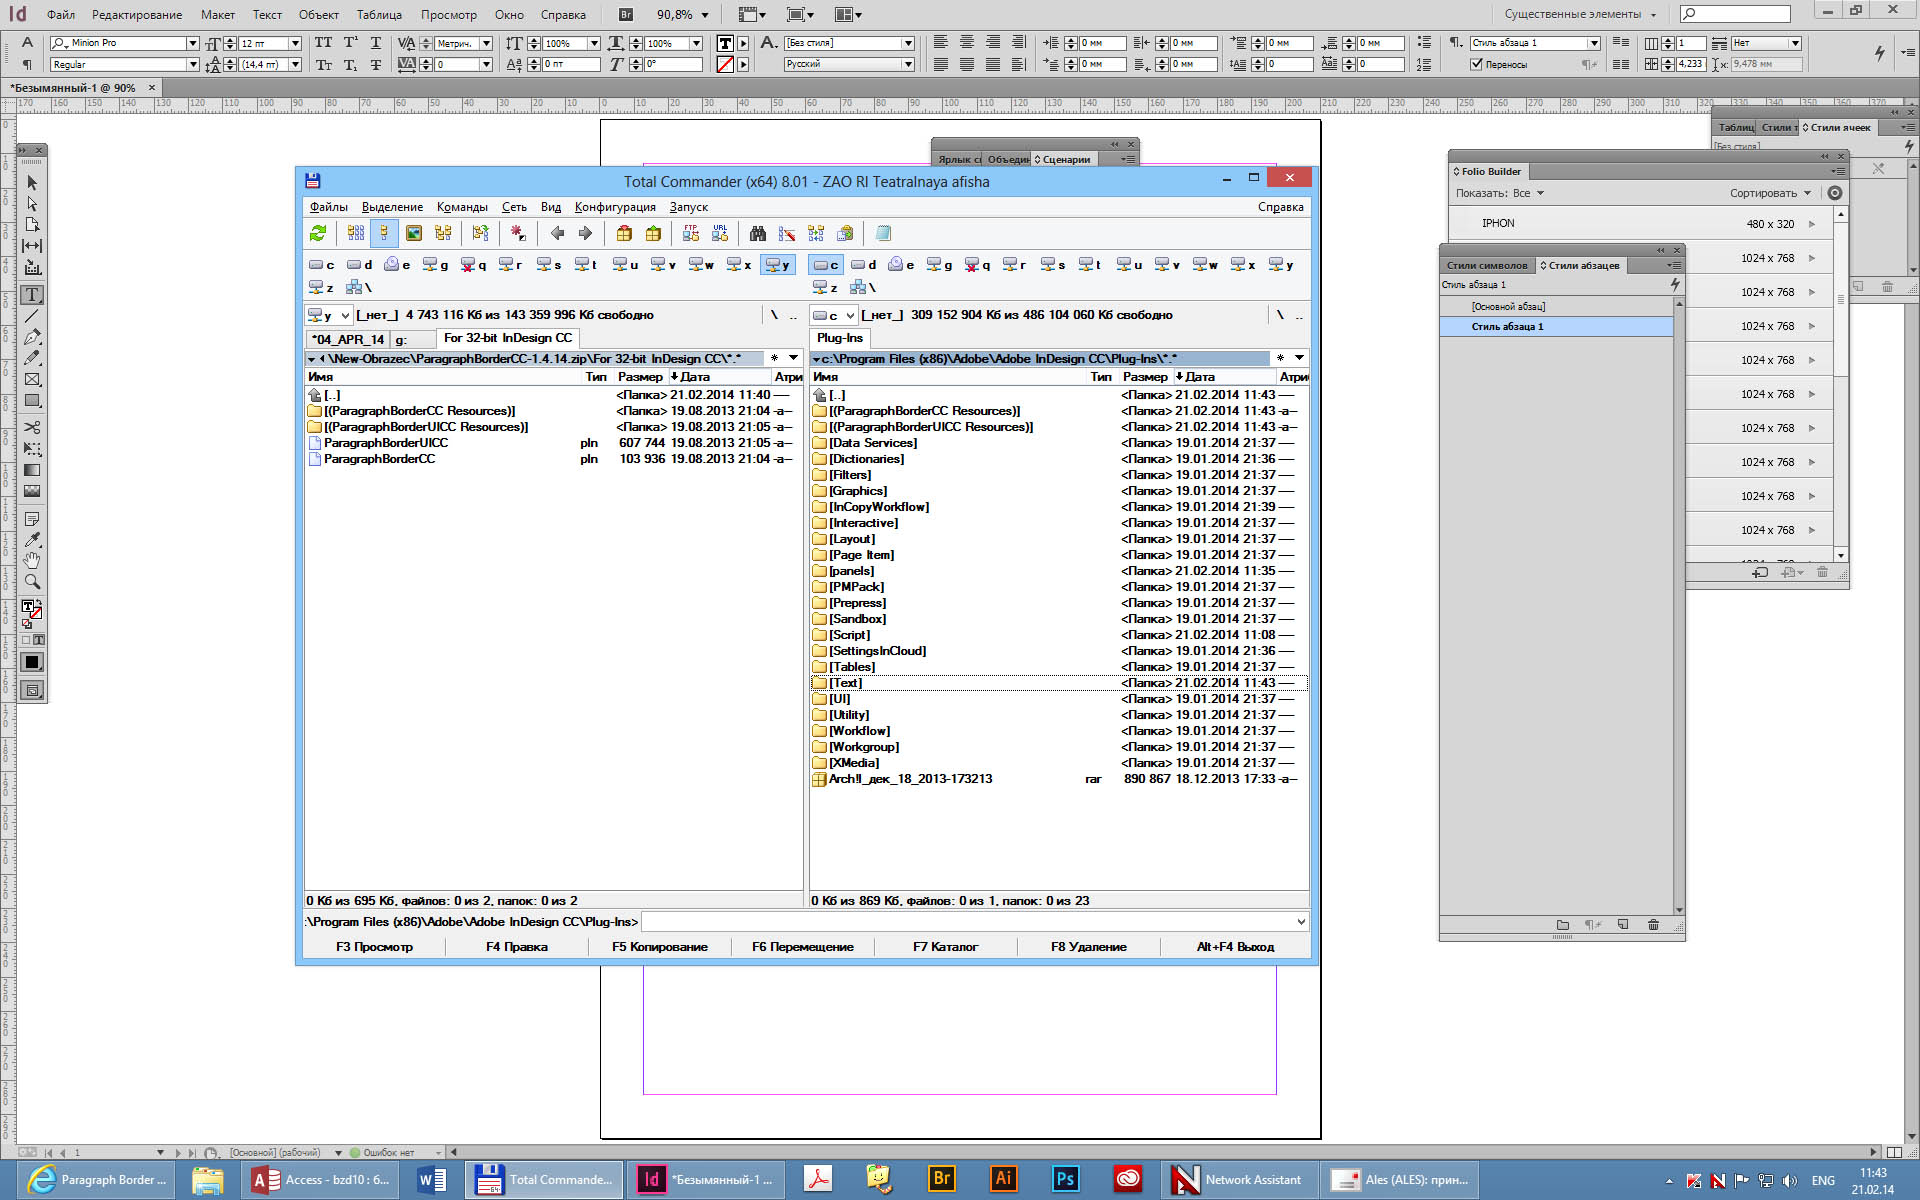Open InDesign Макет menu

click(217, 14)
